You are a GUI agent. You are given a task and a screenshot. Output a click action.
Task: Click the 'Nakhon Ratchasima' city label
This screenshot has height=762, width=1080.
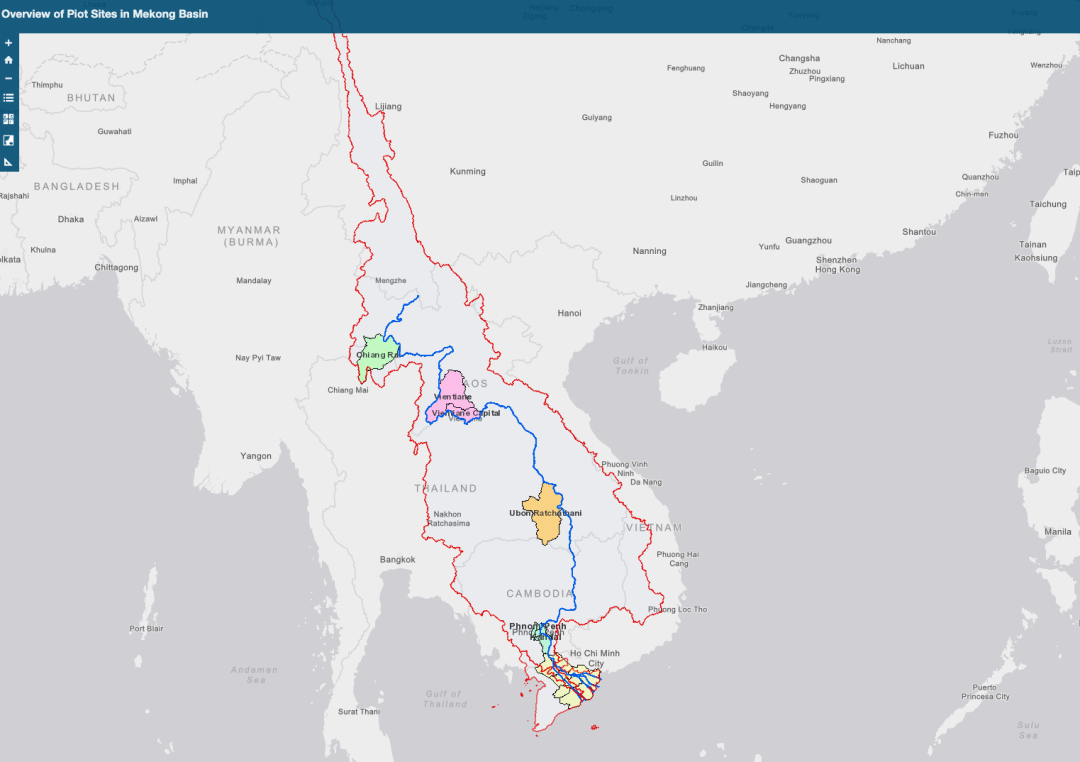[x=448, y=519]
